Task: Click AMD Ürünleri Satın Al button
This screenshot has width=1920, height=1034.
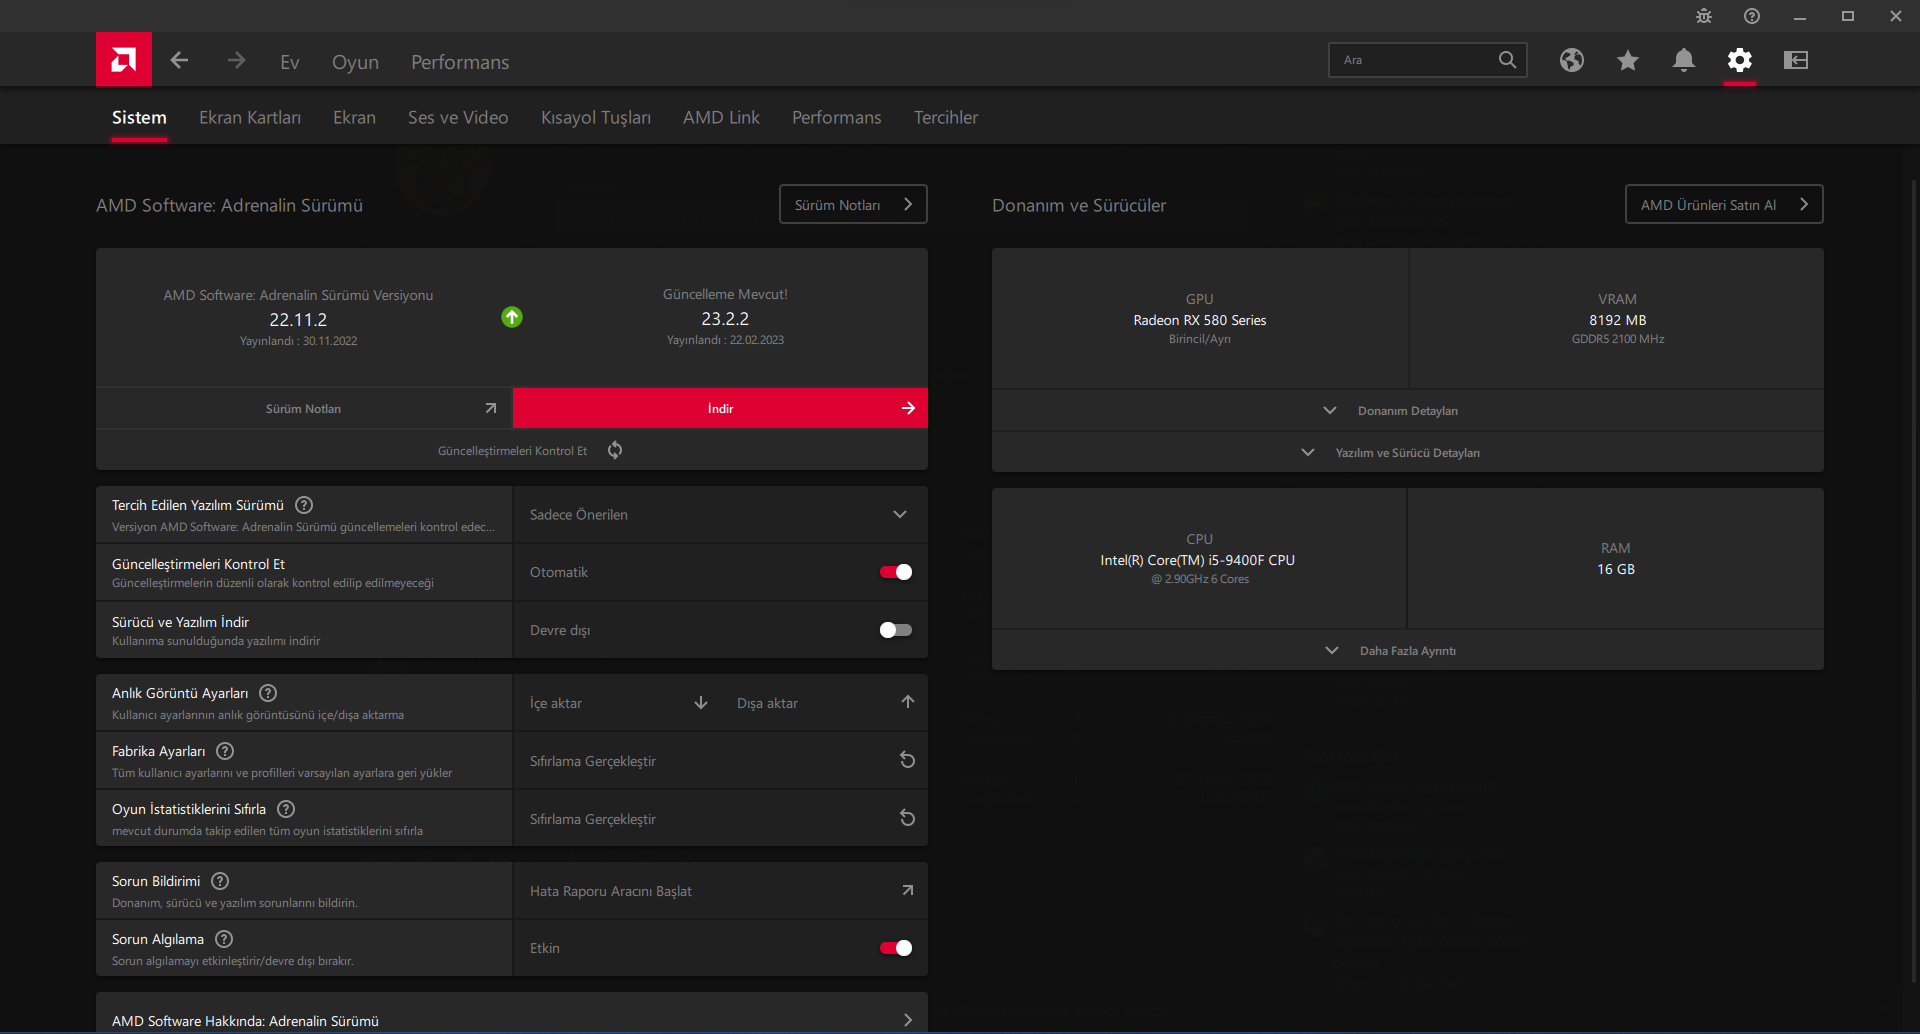Action: [1724, 204]
